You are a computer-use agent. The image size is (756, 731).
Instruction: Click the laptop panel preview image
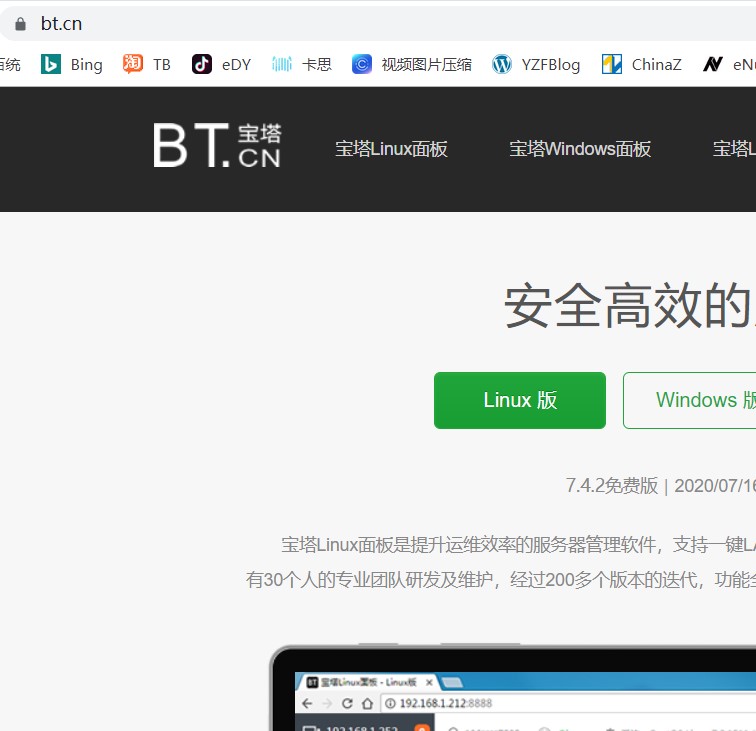520,690
